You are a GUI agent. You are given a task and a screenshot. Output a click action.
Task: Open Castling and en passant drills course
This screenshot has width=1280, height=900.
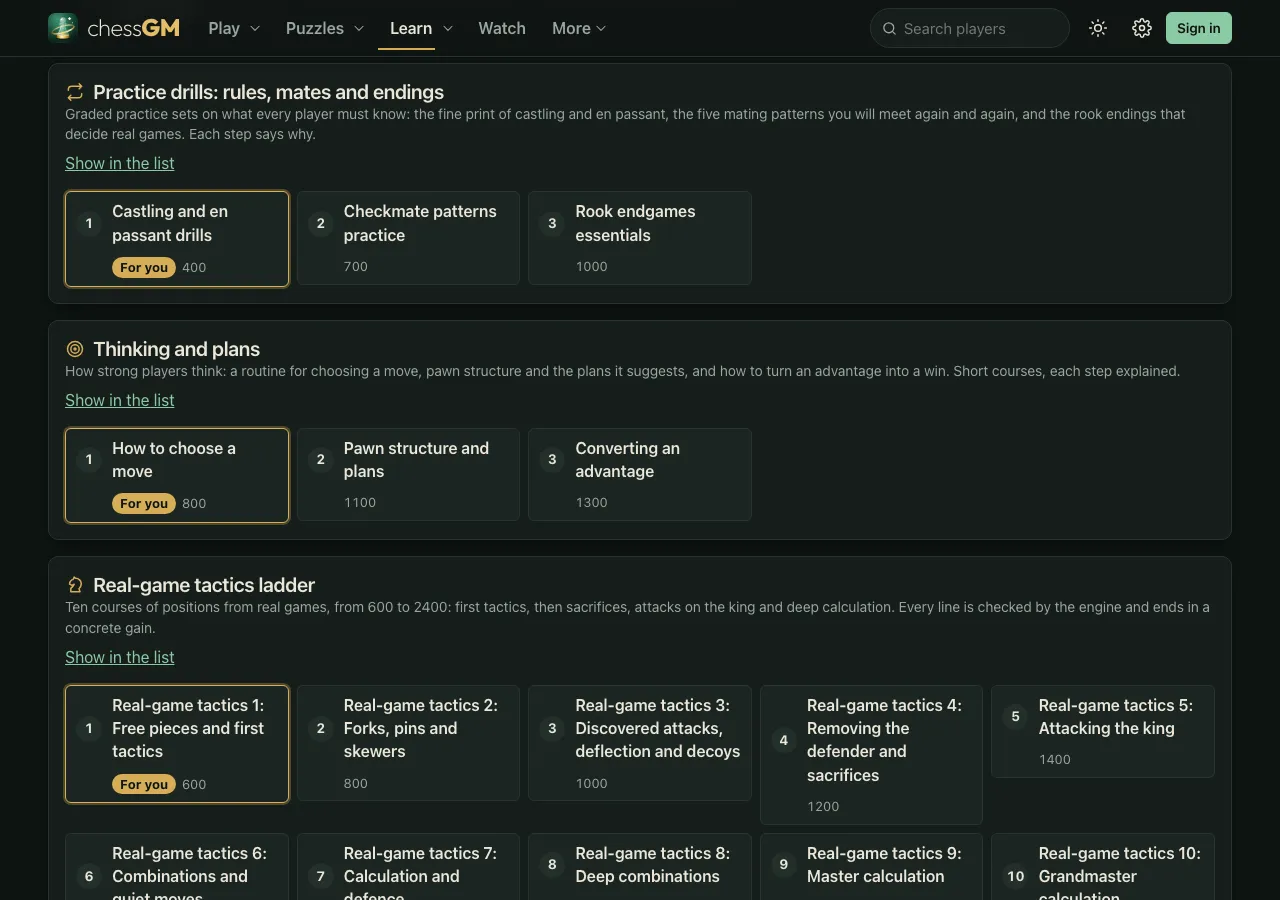177,239
